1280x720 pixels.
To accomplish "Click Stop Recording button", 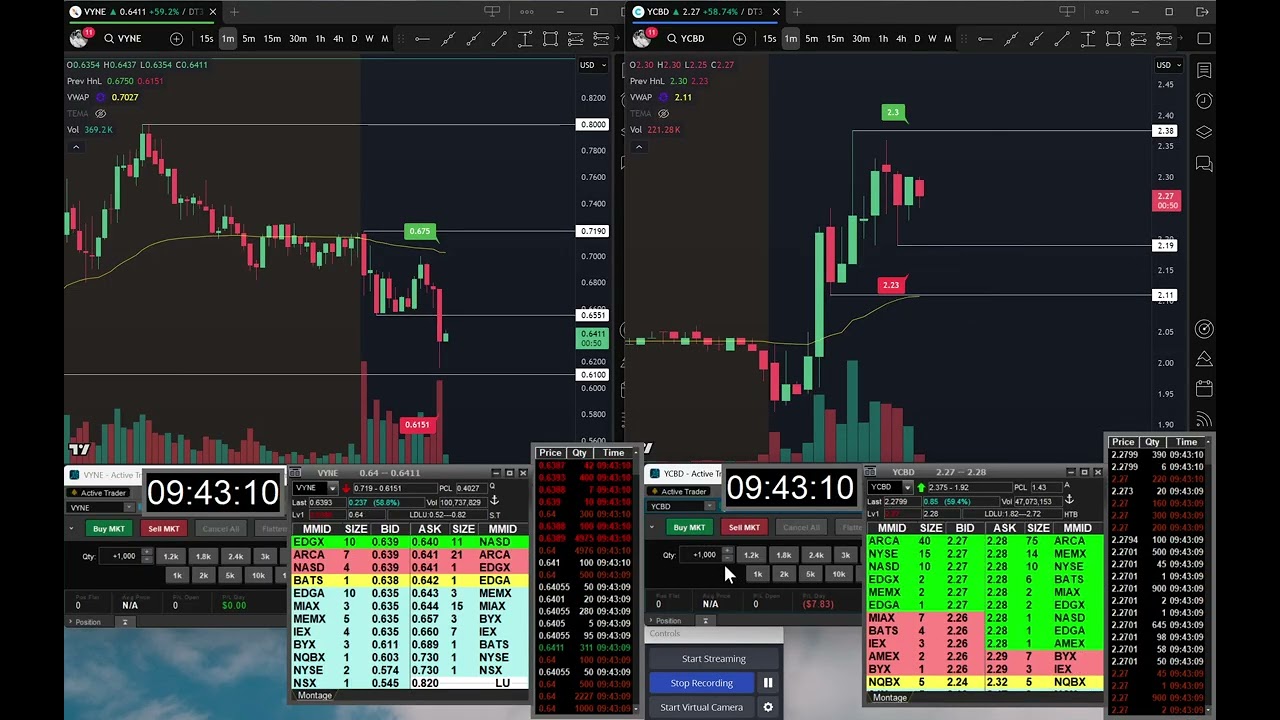I will (x=702, y=683).
